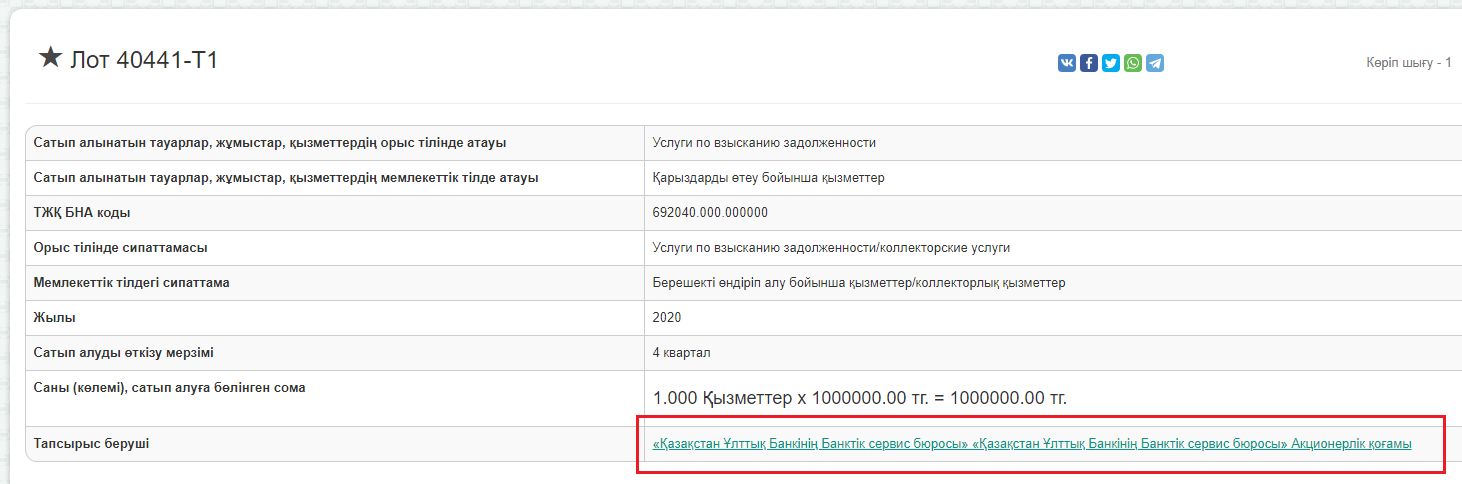1462x484 pixels.
Task: Click the Лот 40441-Т1 heading
Action: [143, 60]
